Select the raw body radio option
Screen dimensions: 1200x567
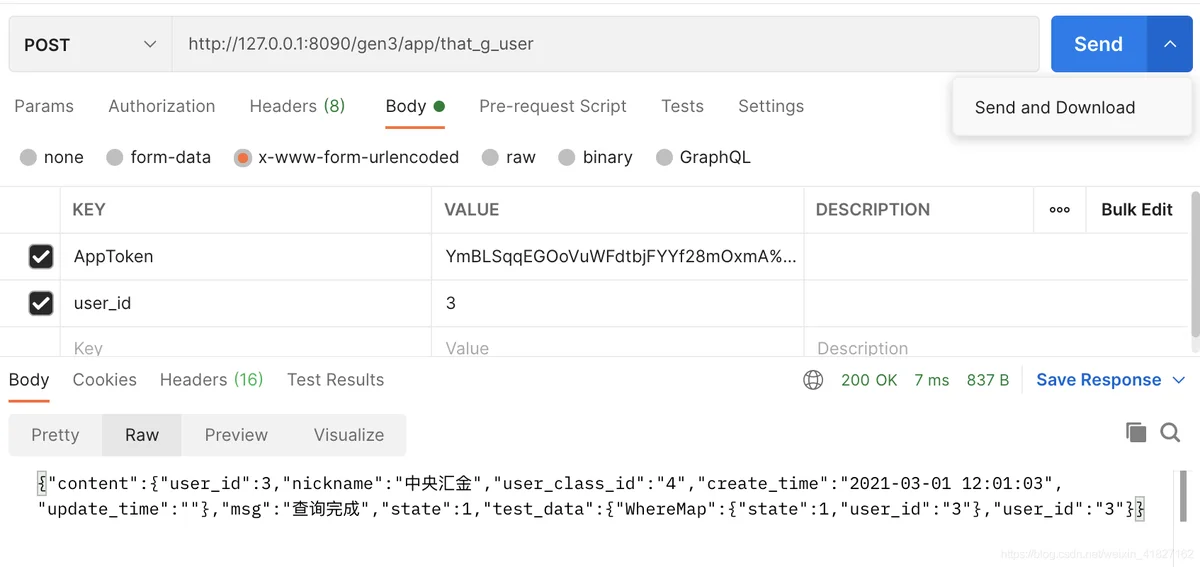point(490,157)
